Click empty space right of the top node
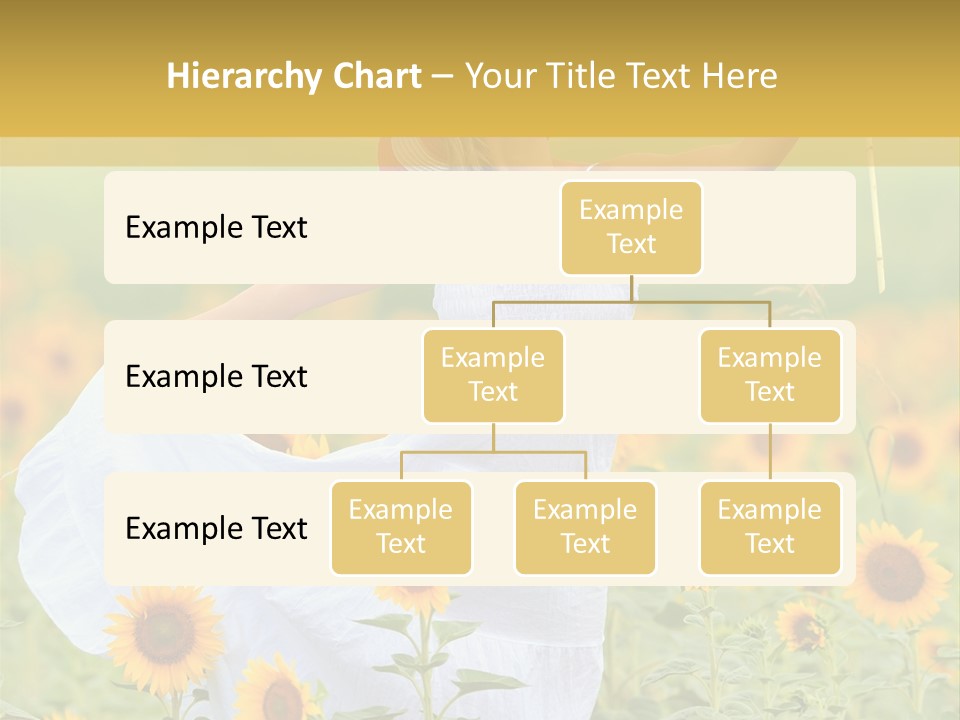This screenshot has height=720, width=960. click(780, 228)
